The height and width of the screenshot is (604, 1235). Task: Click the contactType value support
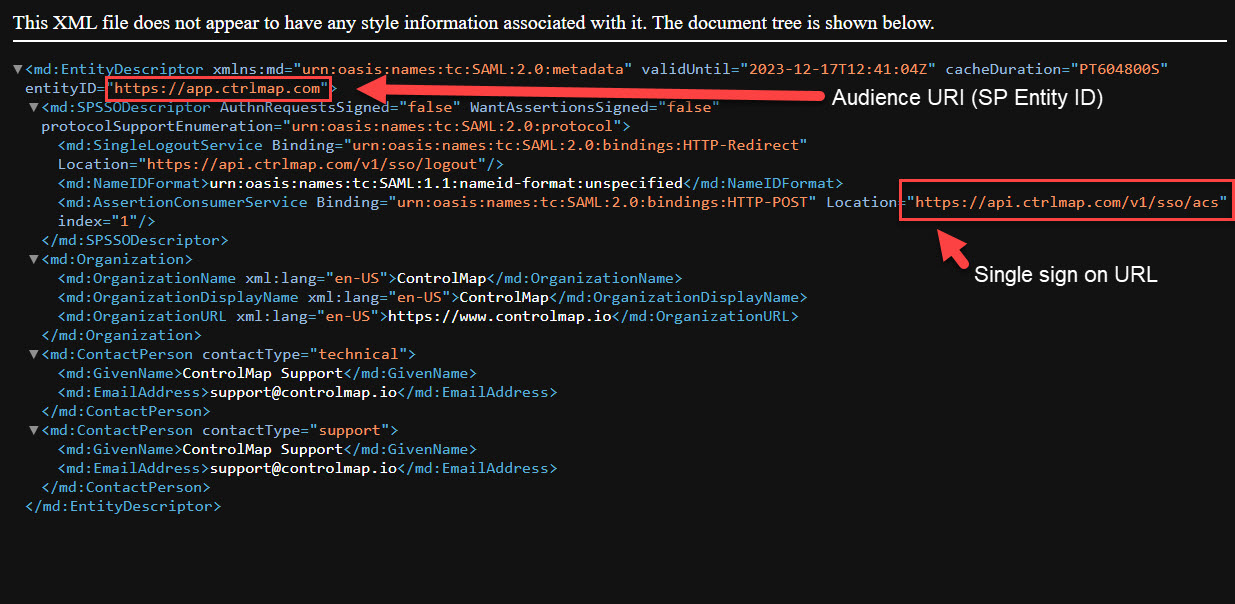tap(350, 430)
